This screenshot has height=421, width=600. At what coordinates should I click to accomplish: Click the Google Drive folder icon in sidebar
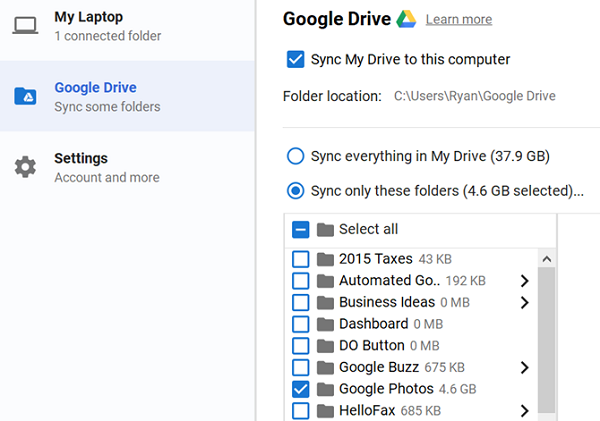tap(25, 96)
